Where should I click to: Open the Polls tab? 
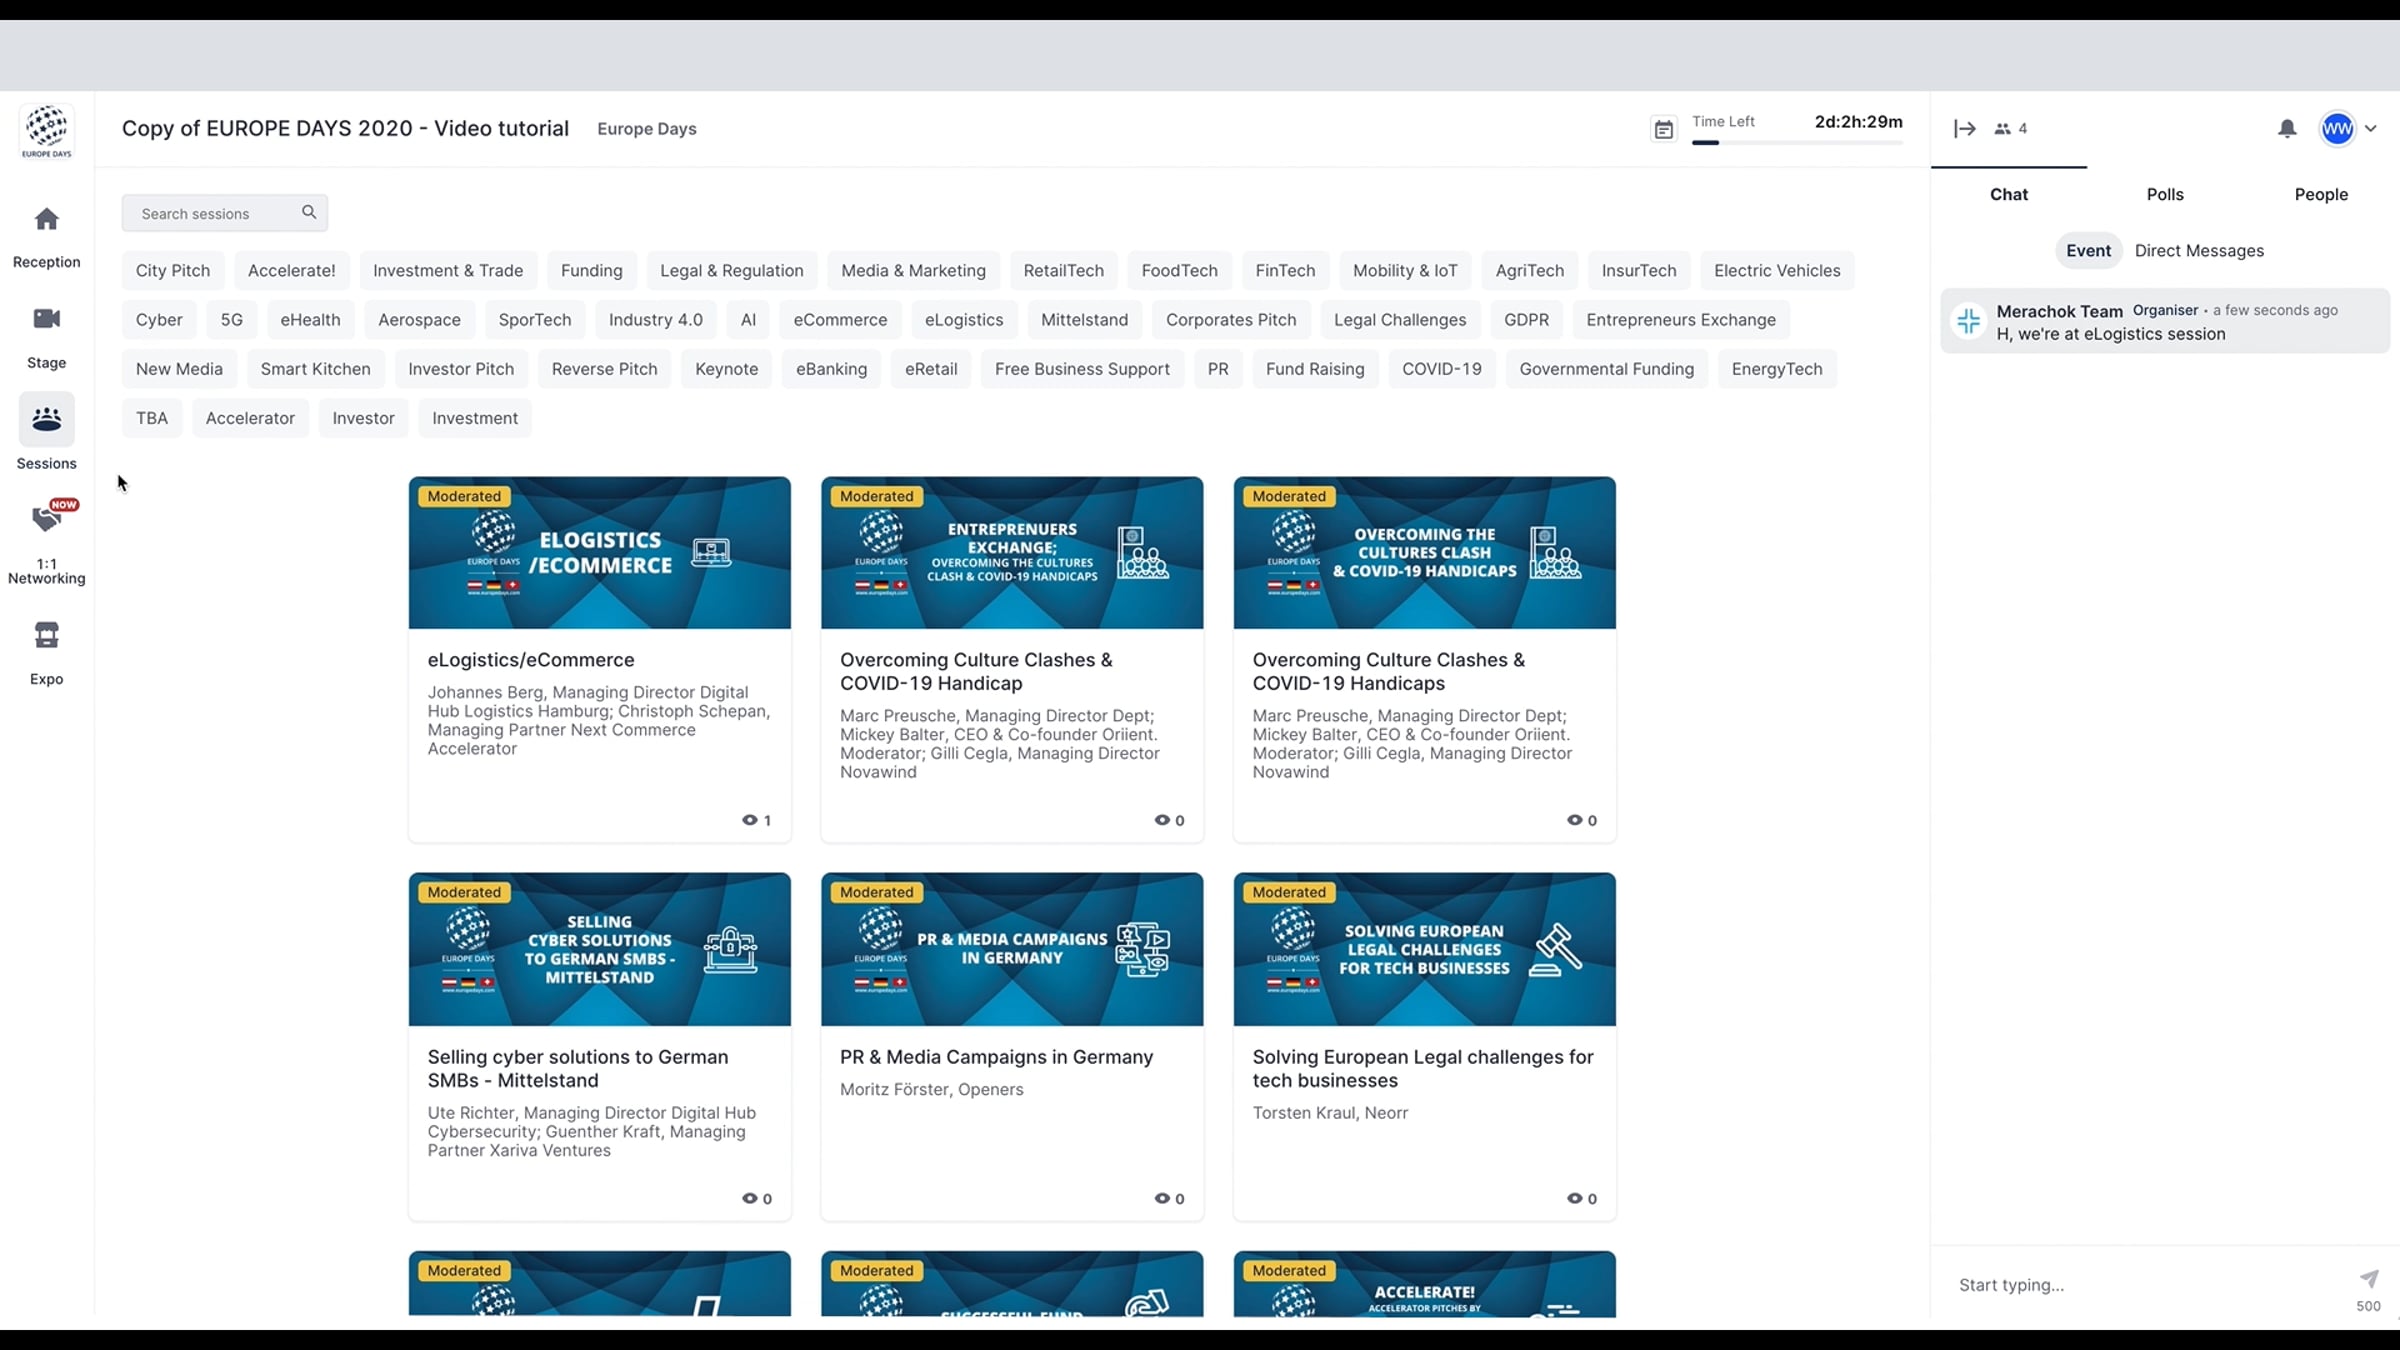[2164, 195]
